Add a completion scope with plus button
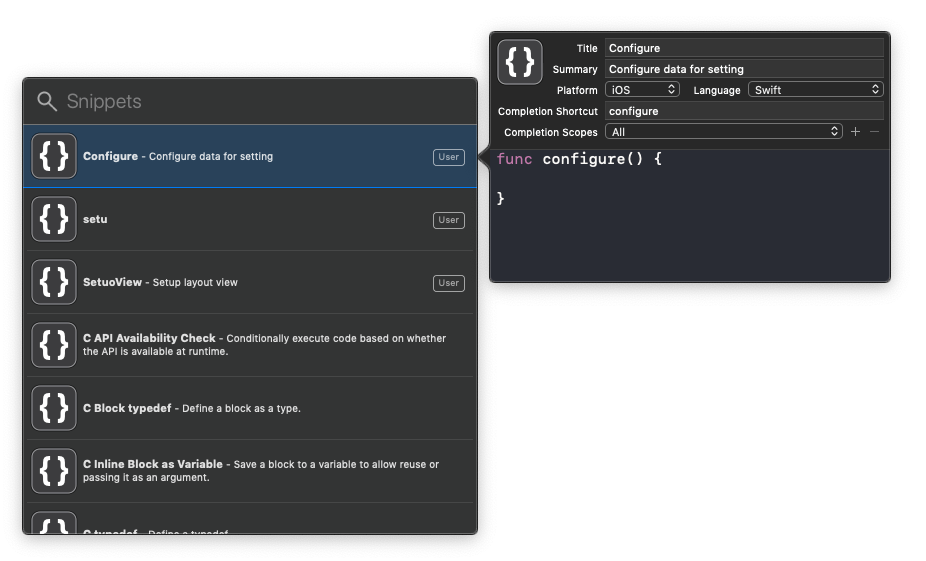The width and height of the screenshot is (926, 561). coord(855,132)
